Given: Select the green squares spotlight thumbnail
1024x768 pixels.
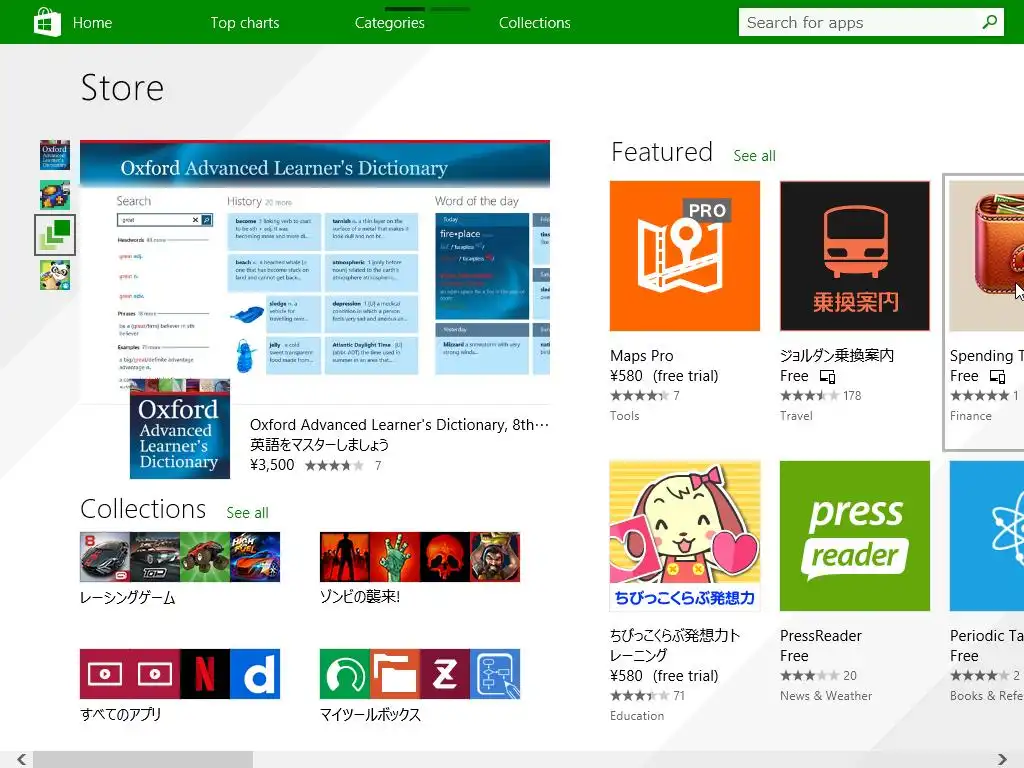Looking at the screenshot, I should coord(55,234).
